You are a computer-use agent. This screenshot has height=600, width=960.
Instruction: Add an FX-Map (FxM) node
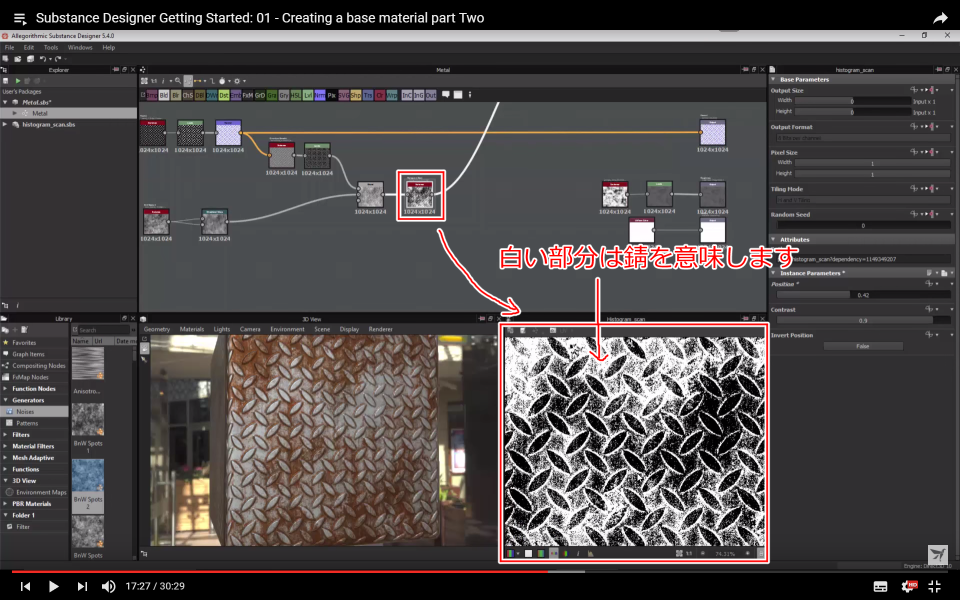[x=247, y=96]
